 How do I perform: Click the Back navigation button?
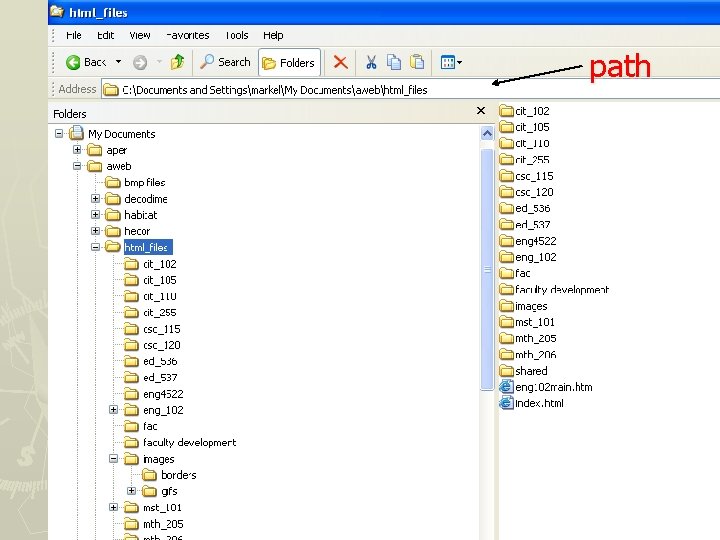[86, 62]
